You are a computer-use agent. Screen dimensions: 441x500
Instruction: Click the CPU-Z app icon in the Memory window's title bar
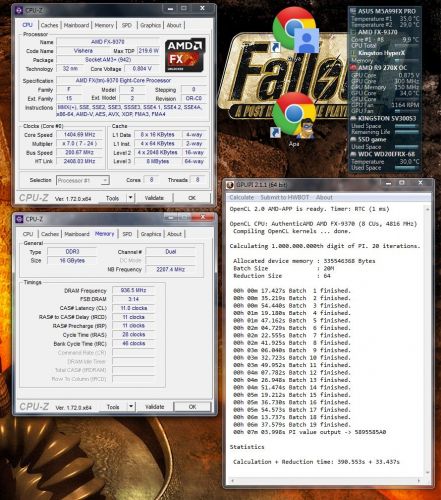pos(19,219)
